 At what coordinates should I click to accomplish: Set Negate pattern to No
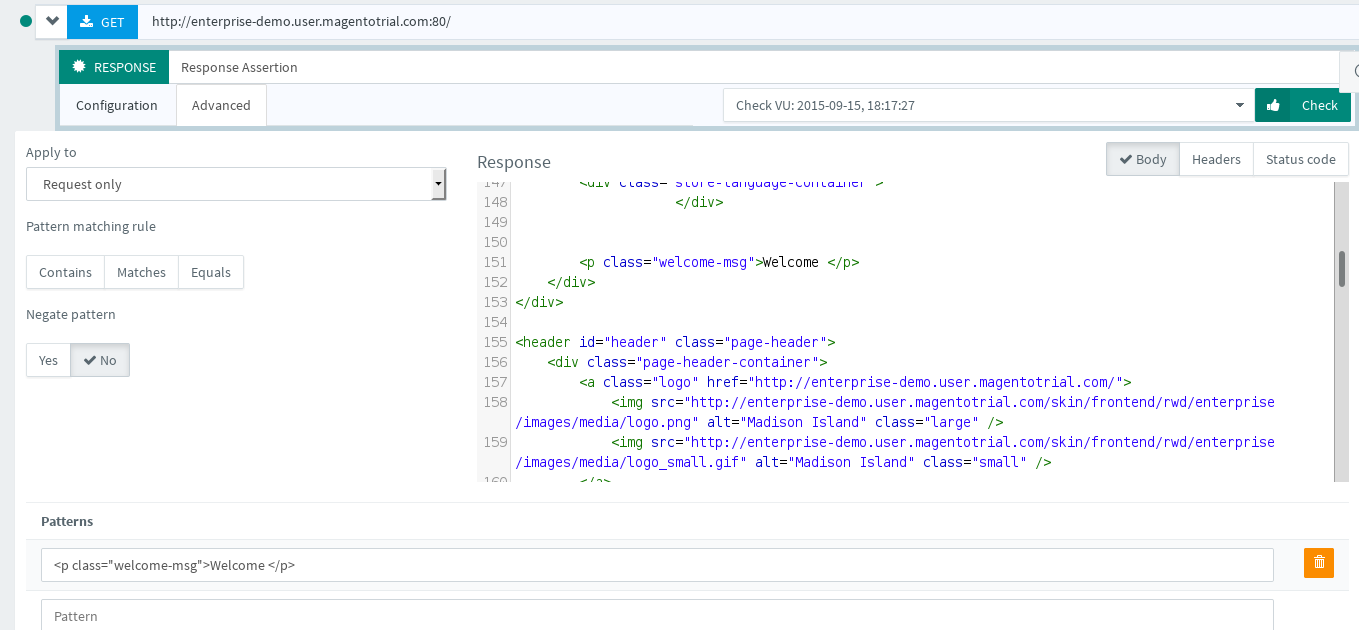click(x=100, y=360)
